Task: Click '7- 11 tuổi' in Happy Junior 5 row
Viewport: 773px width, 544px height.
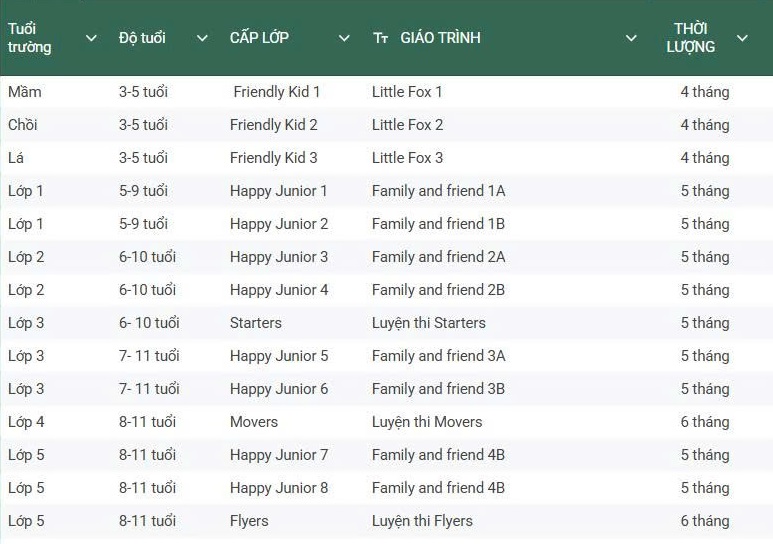Action: (149, 356)
